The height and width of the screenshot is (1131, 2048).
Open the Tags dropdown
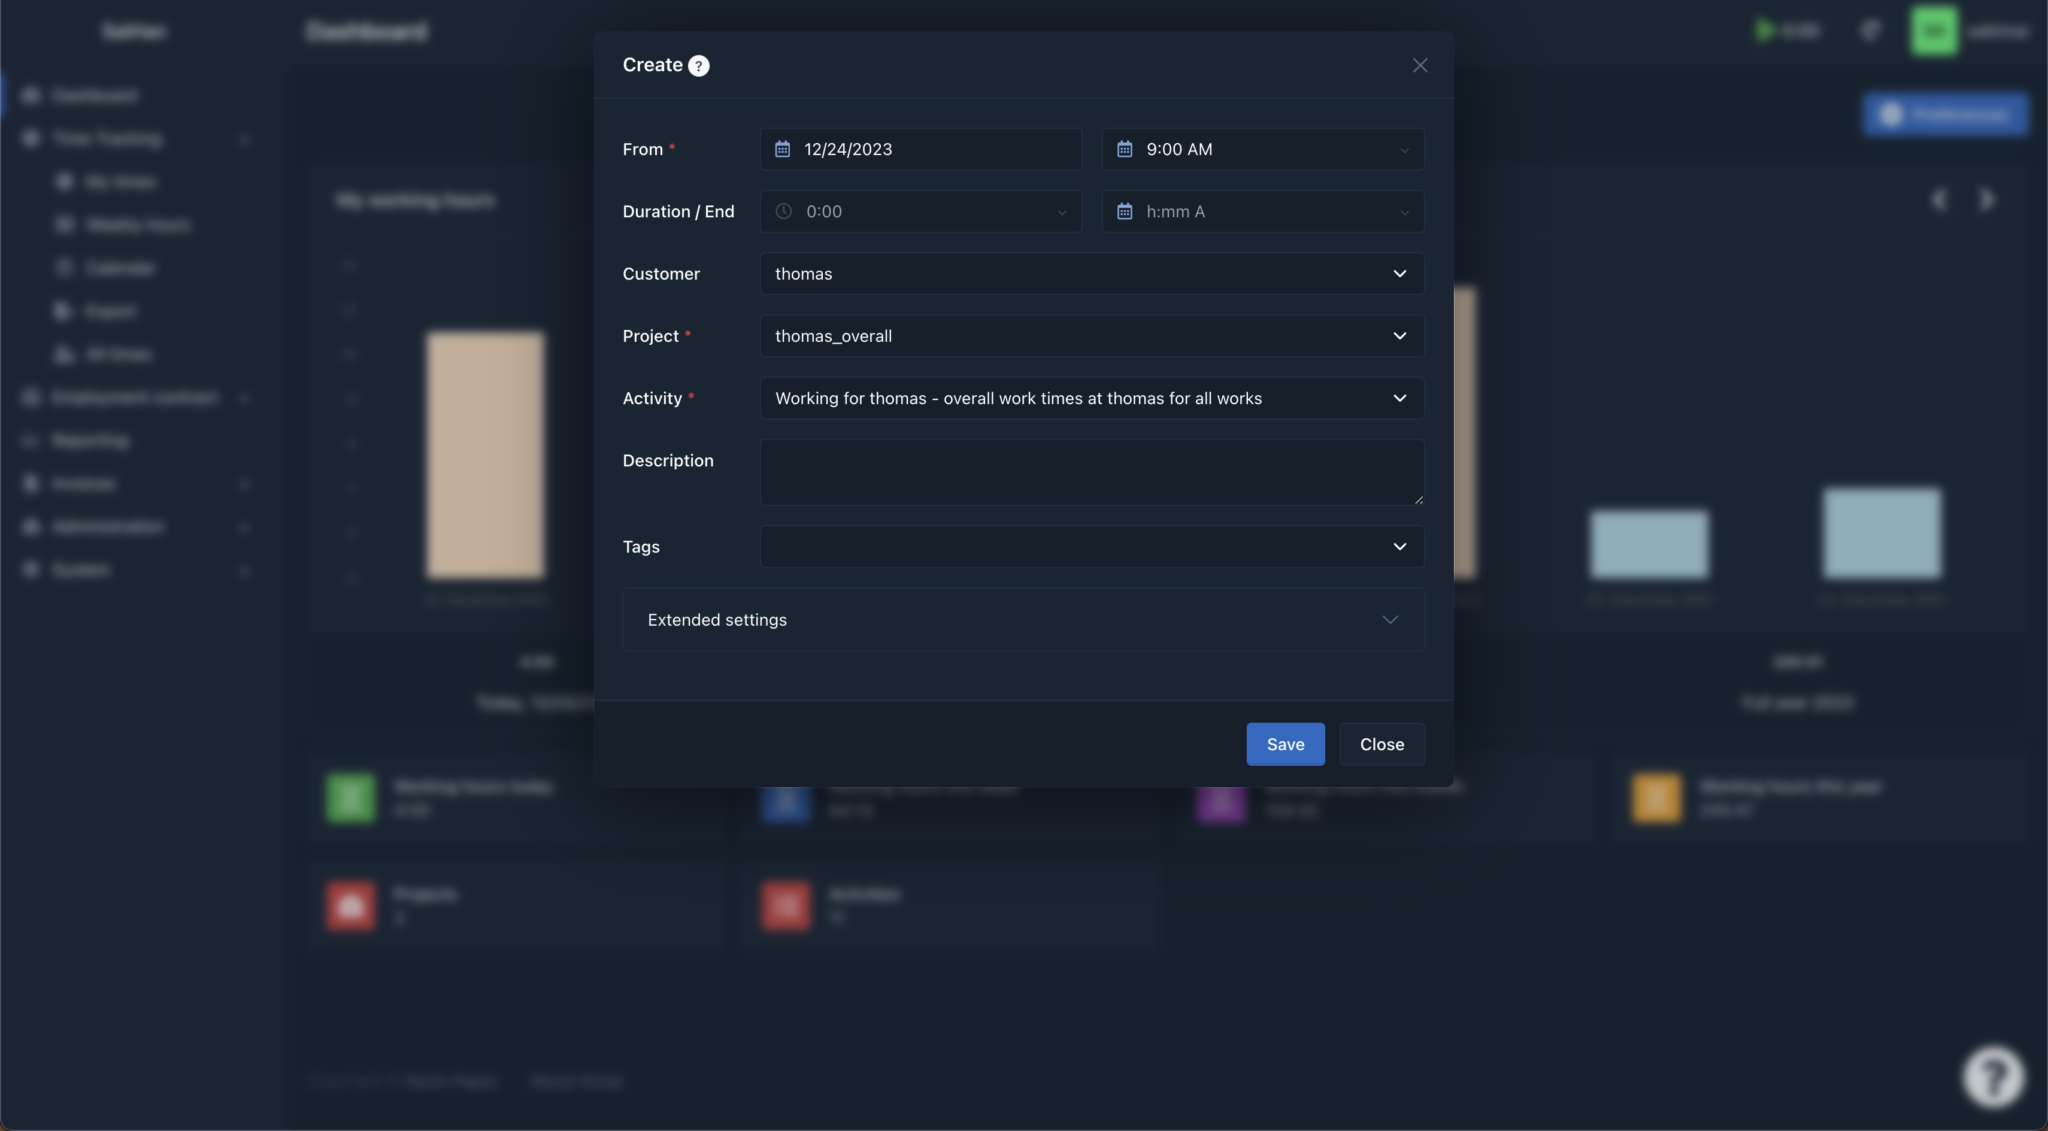tap(1091, 547)
